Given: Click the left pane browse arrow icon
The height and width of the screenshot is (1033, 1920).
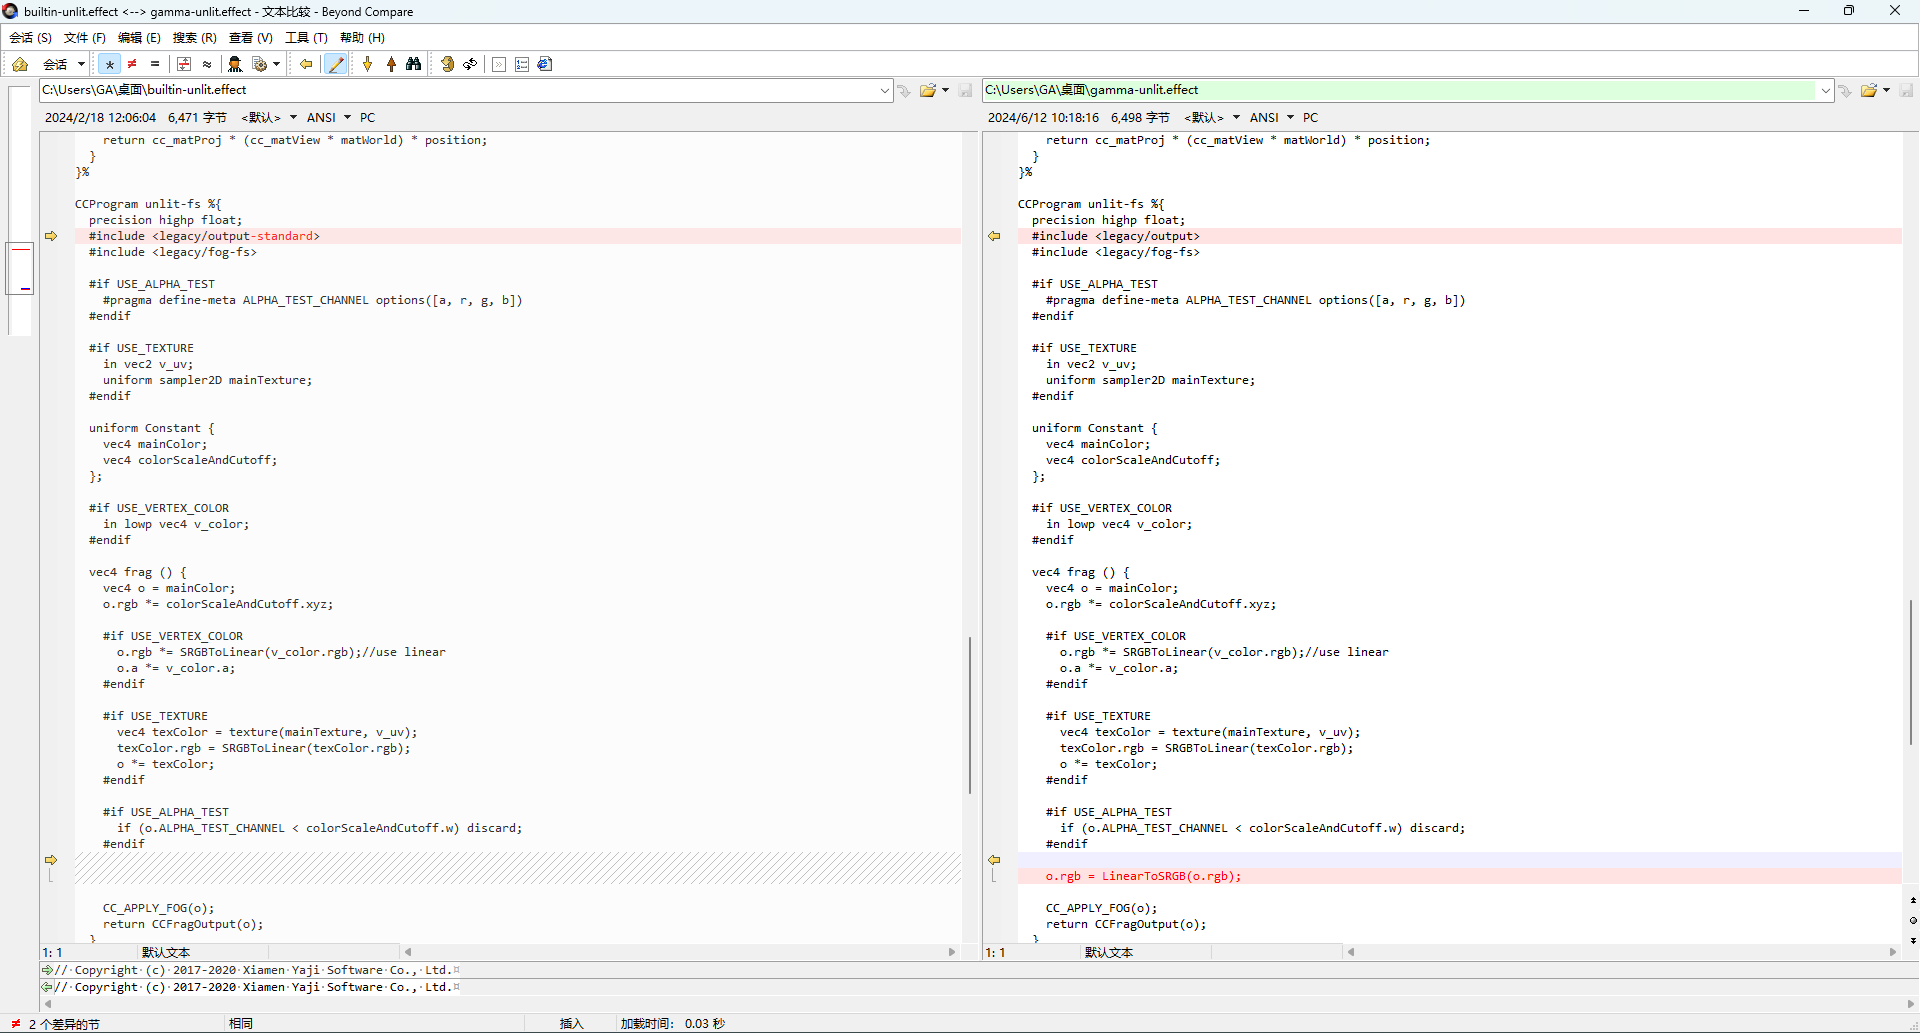Looking at the screenshot, I should [x=904, y=91].
